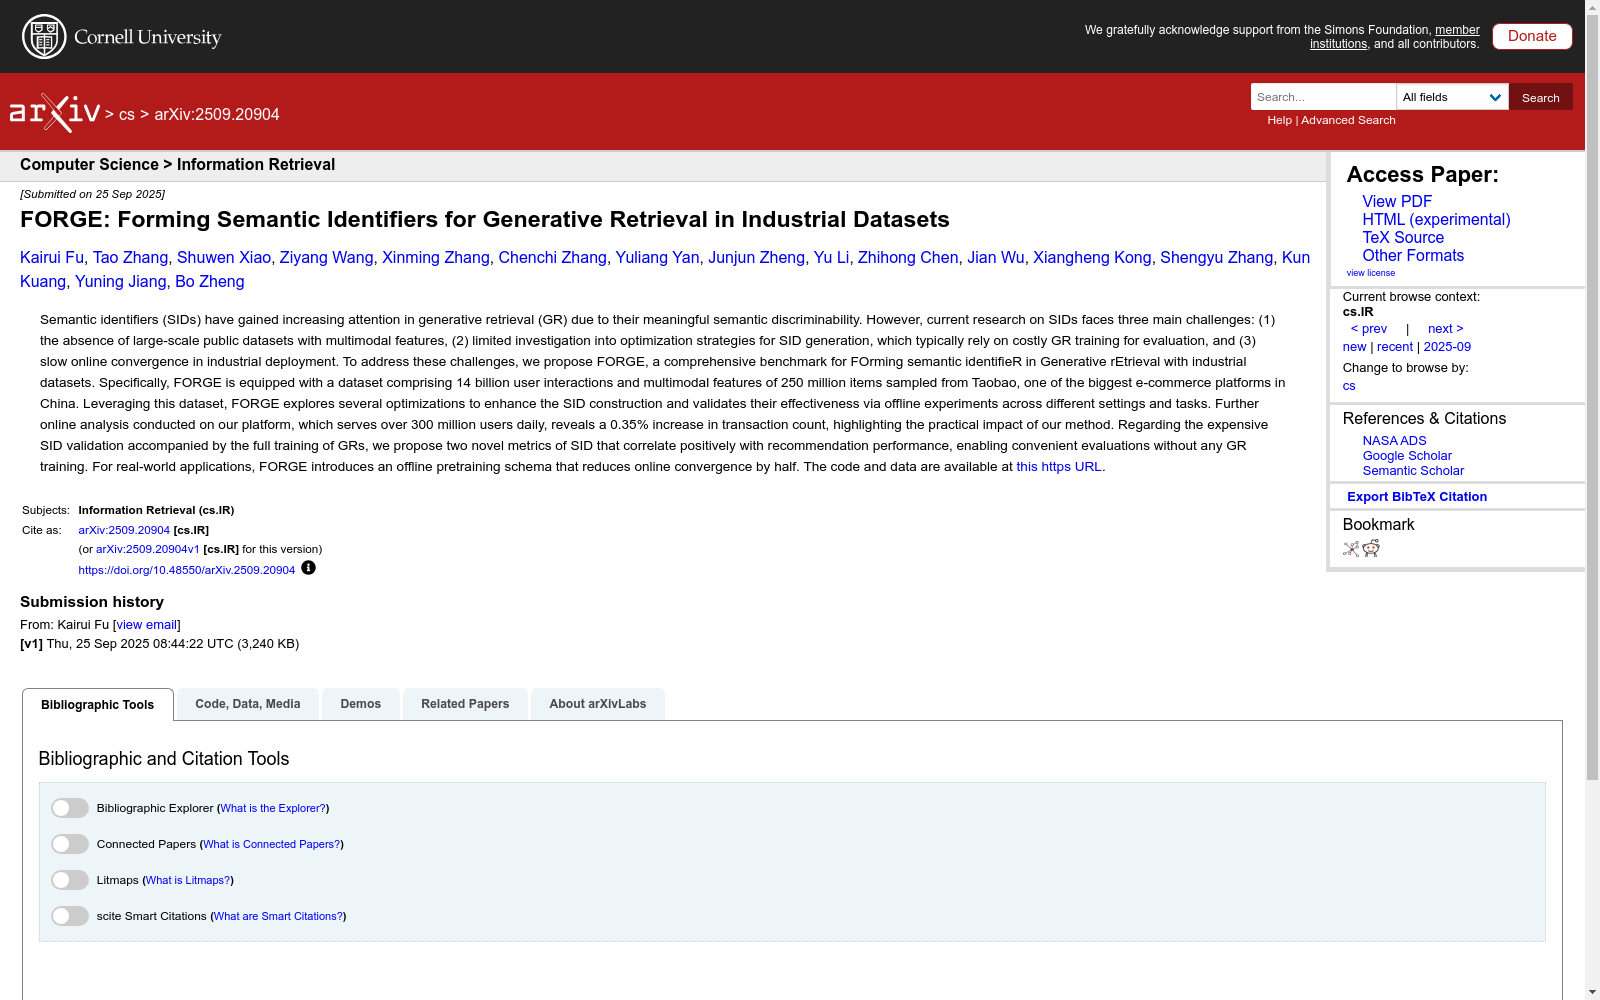
Task: Open the Google Scholar link
Action: (1407, 455)
